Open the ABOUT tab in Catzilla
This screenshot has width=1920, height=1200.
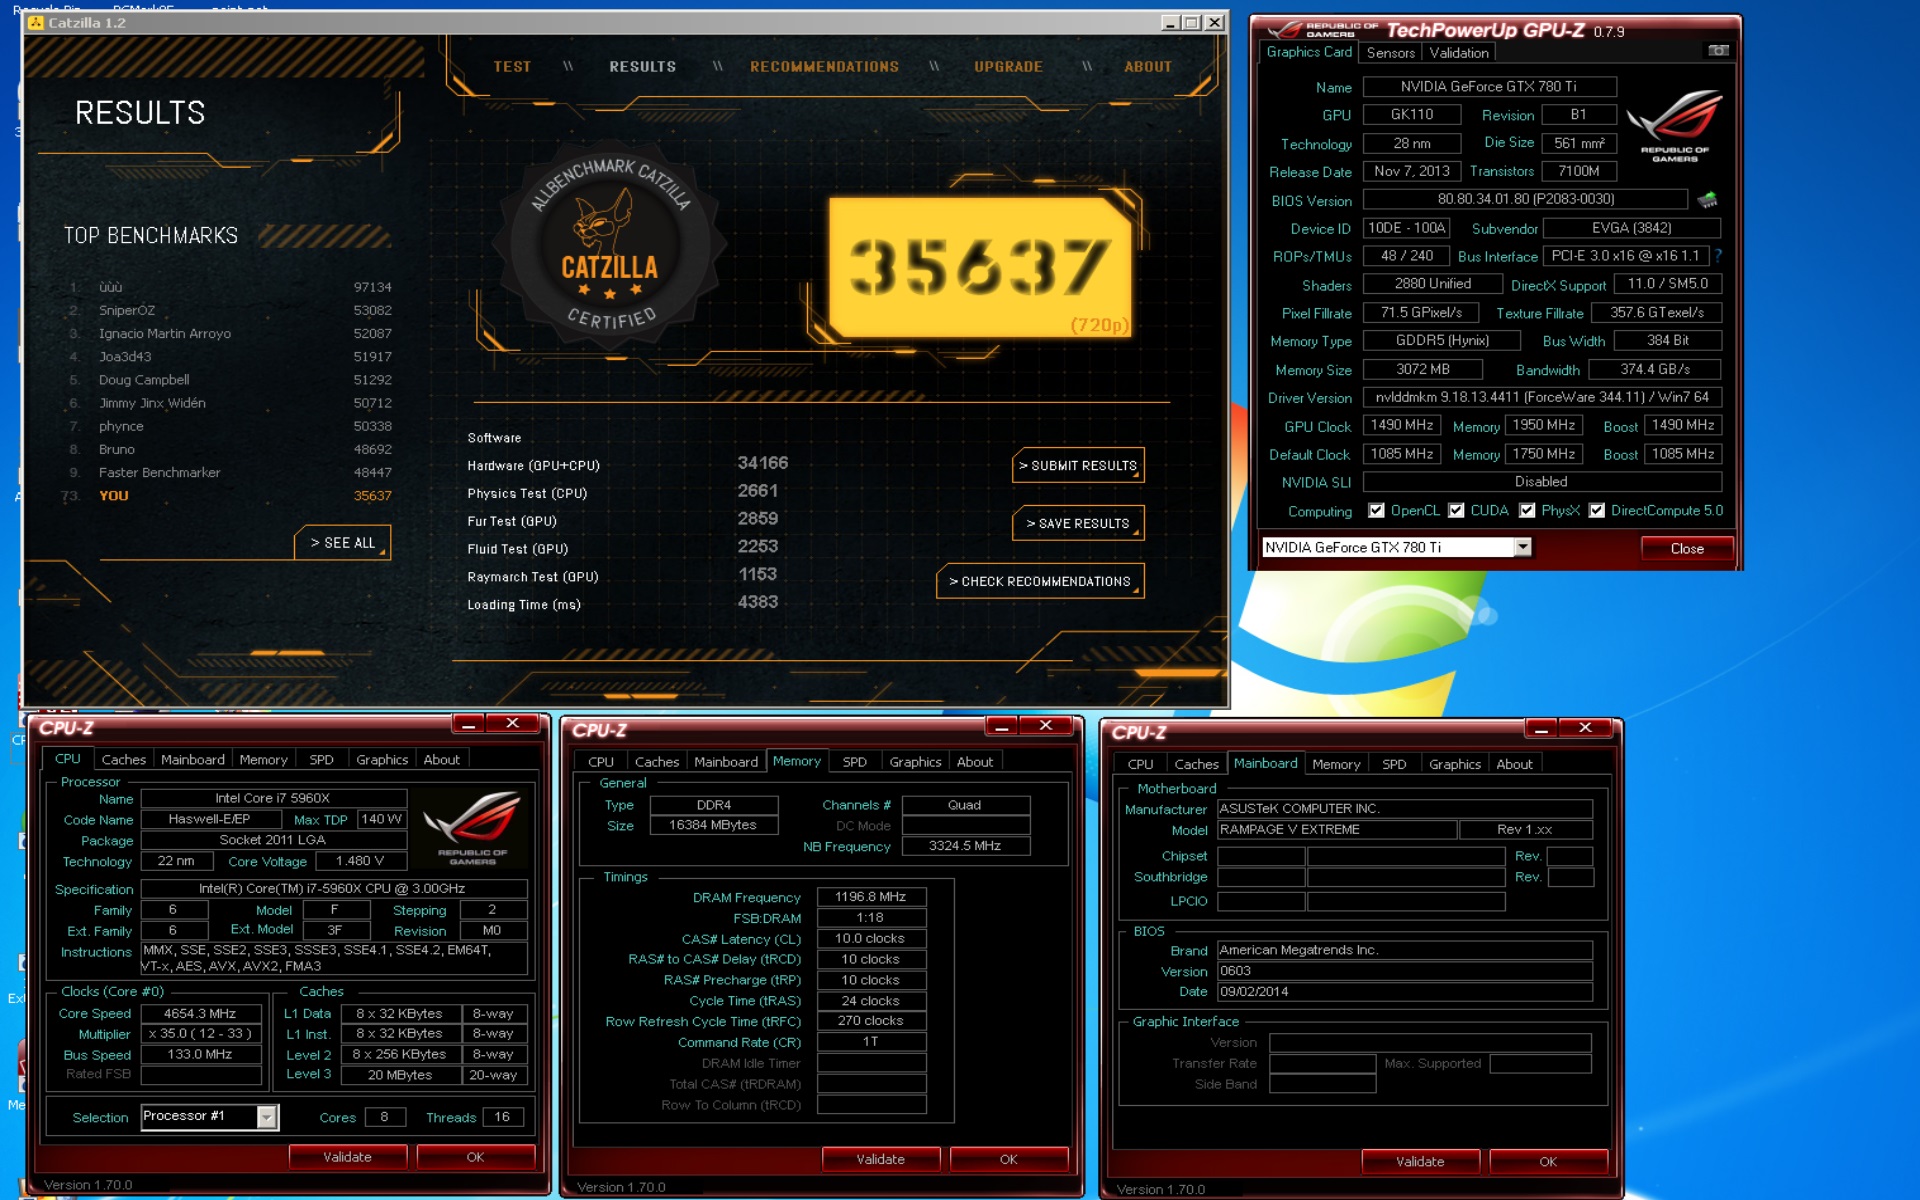tap(1147, 67)
